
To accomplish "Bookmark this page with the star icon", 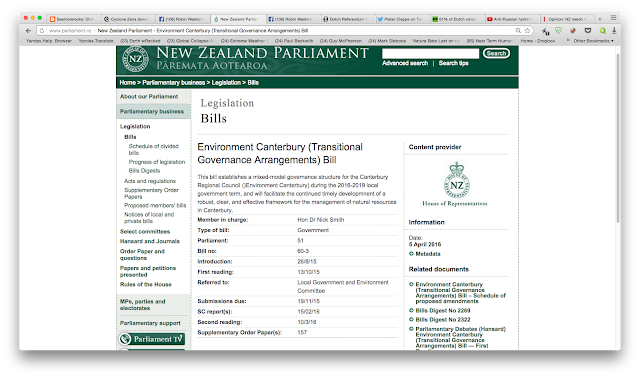I will tap(527, 31).
